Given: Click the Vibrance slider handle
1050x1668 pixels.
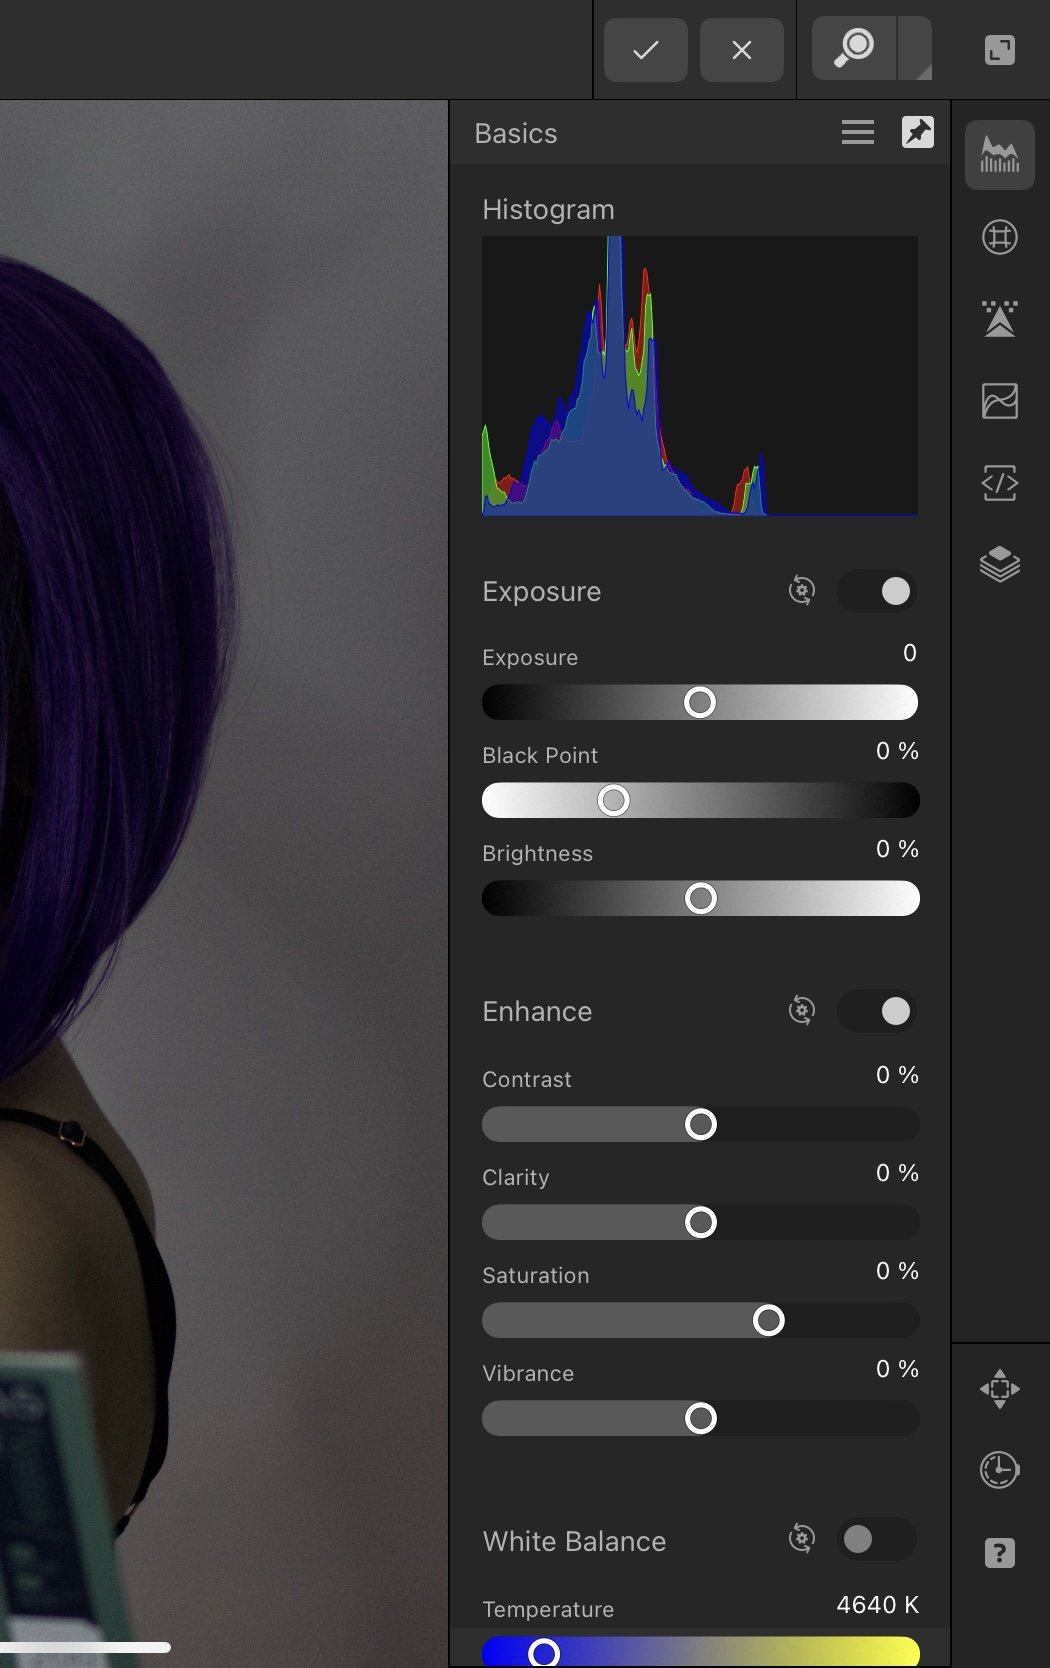Looking at the screenshot, I should pyautogui.click(x=701, y=1418).
